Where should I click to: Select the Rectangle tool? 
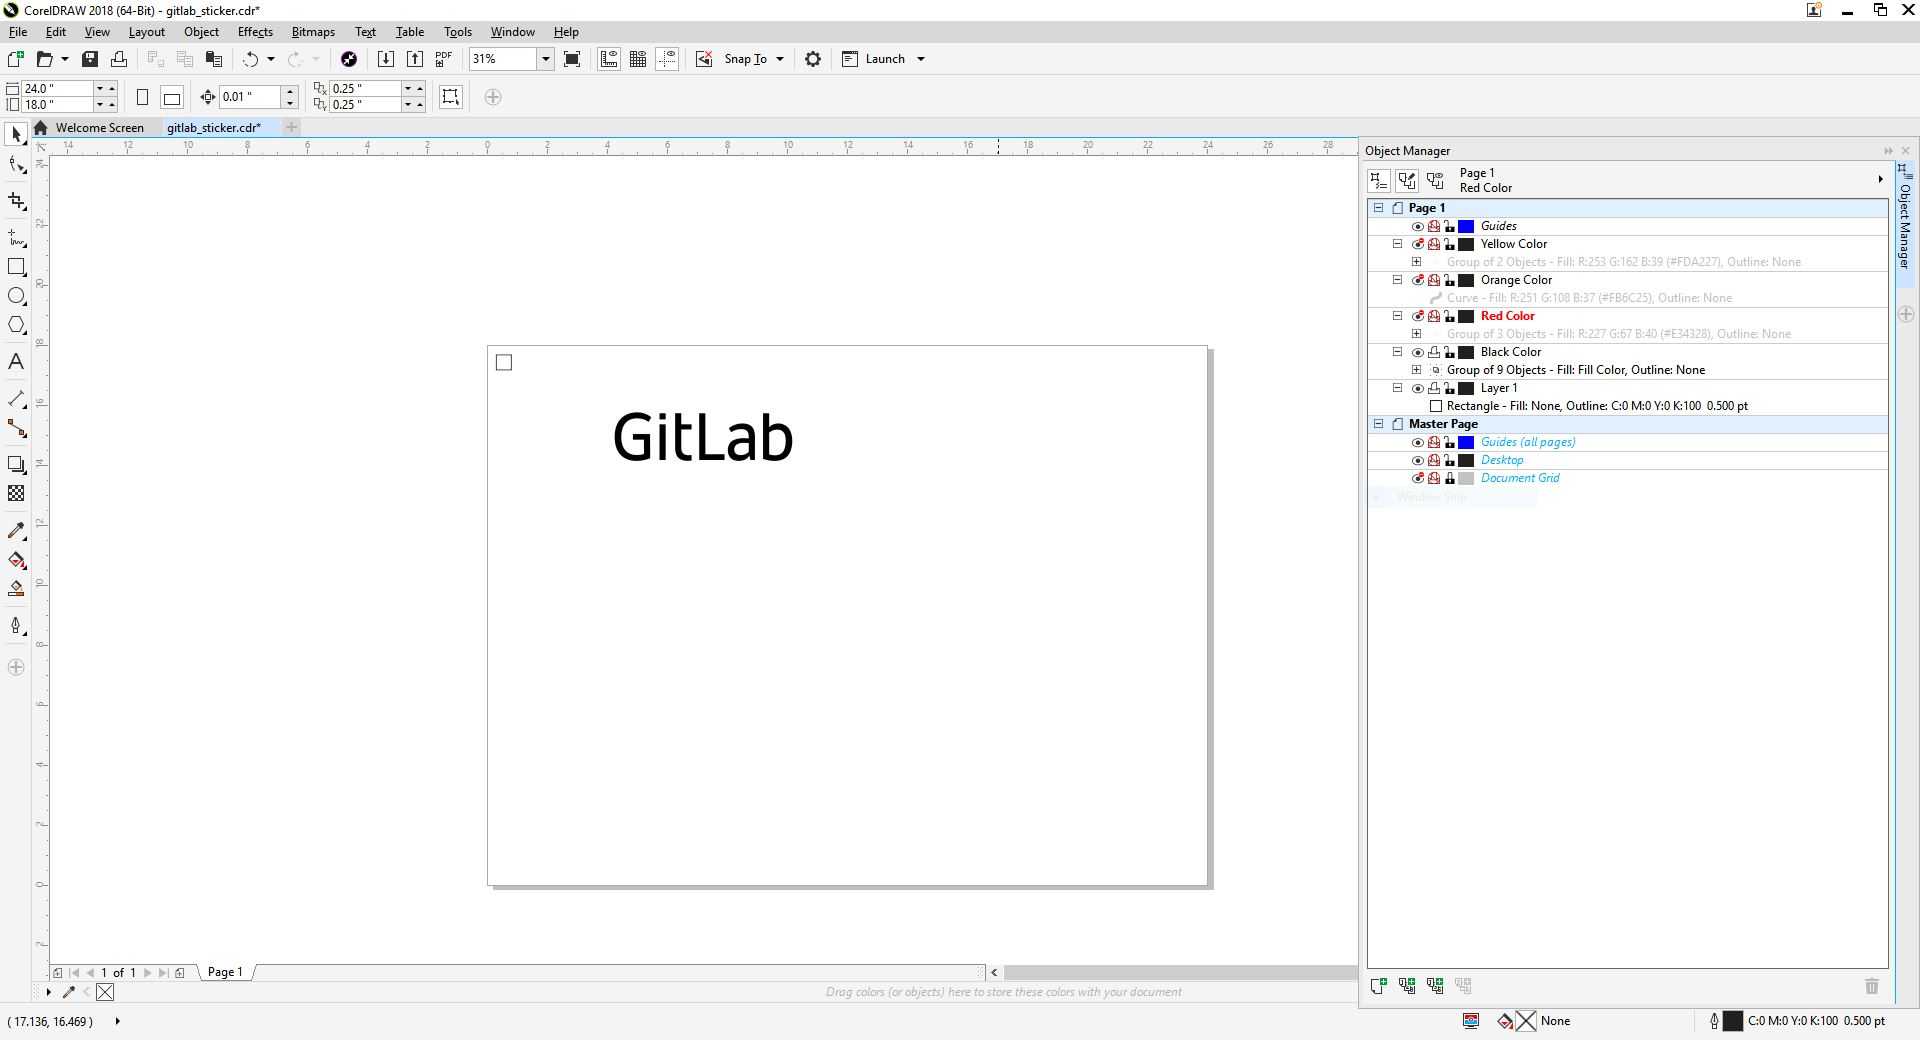click(x=16, y=267)
